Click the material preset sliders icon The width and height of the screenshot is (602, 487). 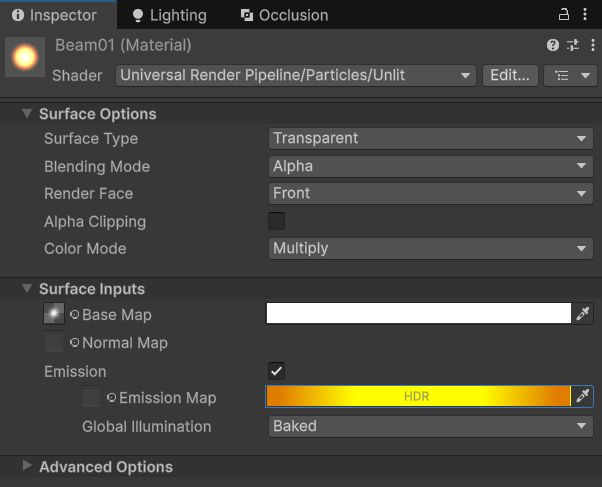click(572, 45)
